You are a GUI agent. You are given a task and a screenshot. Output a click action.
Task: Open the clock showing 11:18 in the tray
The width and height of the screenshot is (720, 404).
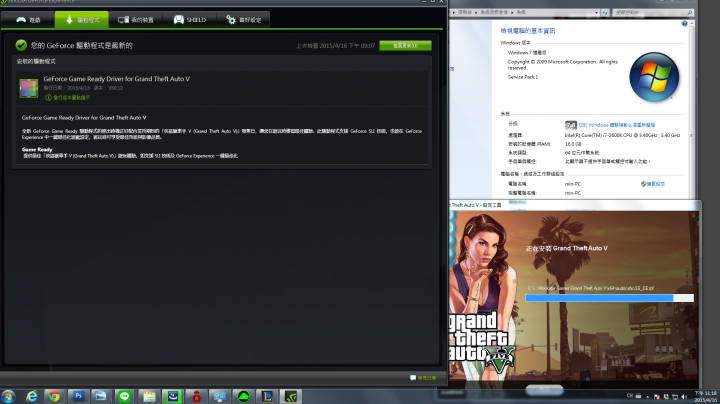point(705,397)
